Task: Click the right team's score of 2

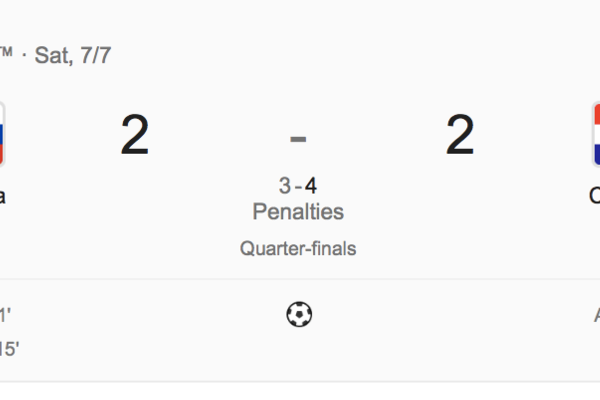Action: [460, 136]
